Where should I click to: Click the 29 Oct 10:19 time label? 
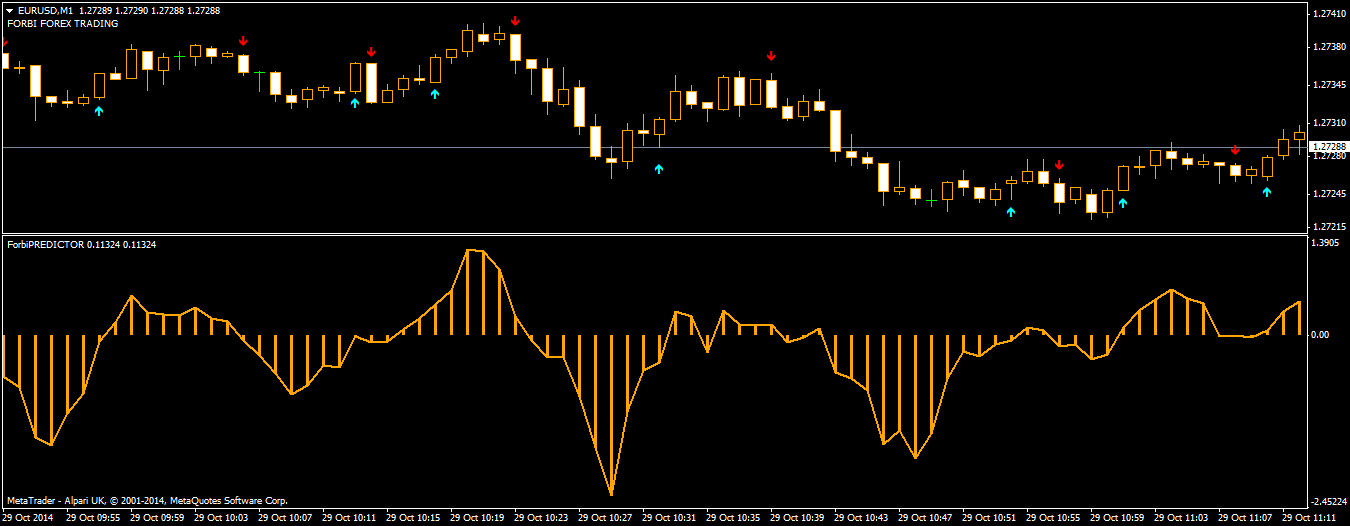(478, 518)
